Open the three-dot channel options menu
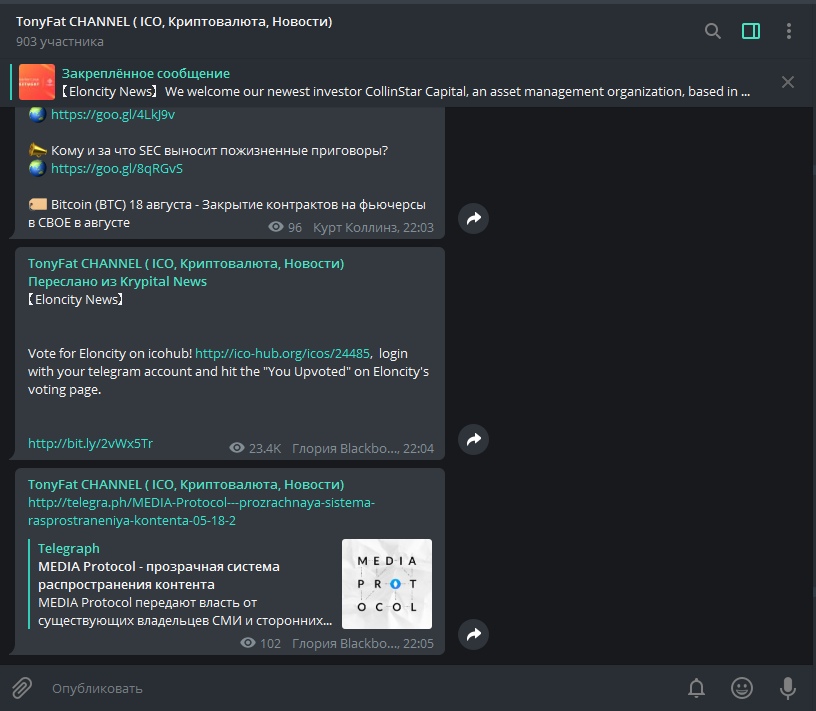This screenshot has width=816, height=711. coord(789,31)
